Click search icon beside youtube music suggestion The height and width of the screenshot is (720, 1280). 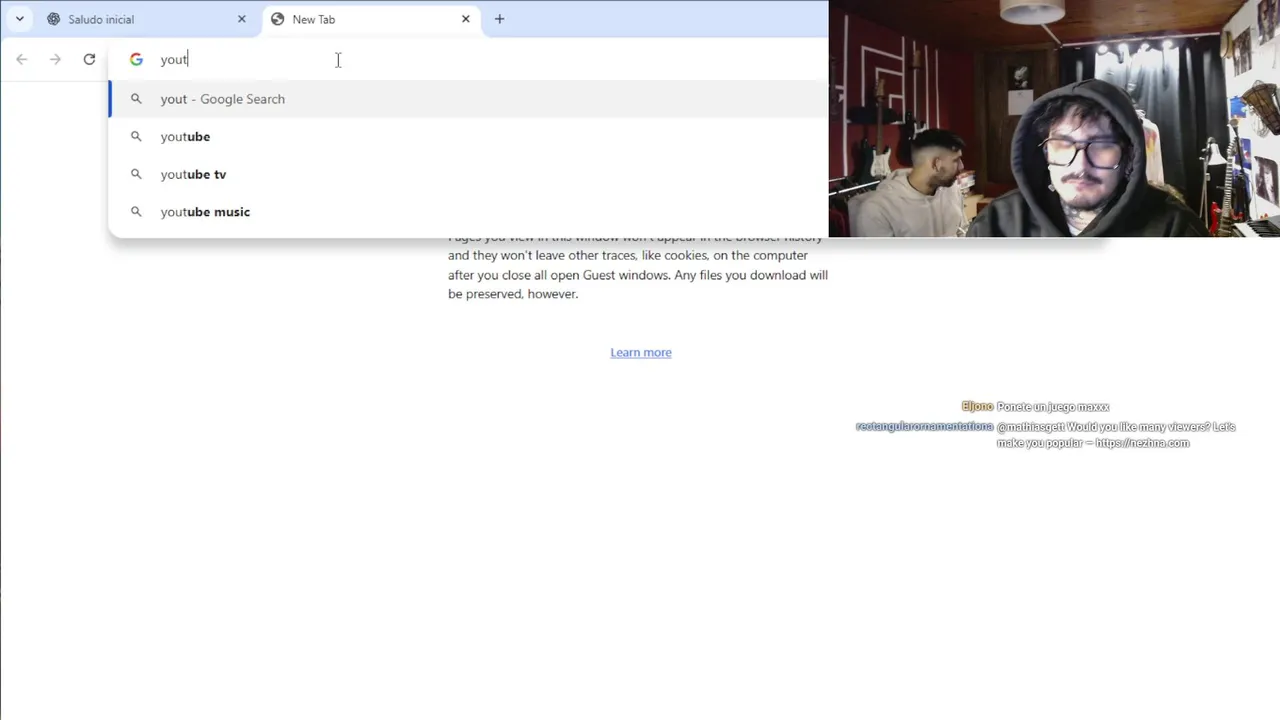coord(136,212)
